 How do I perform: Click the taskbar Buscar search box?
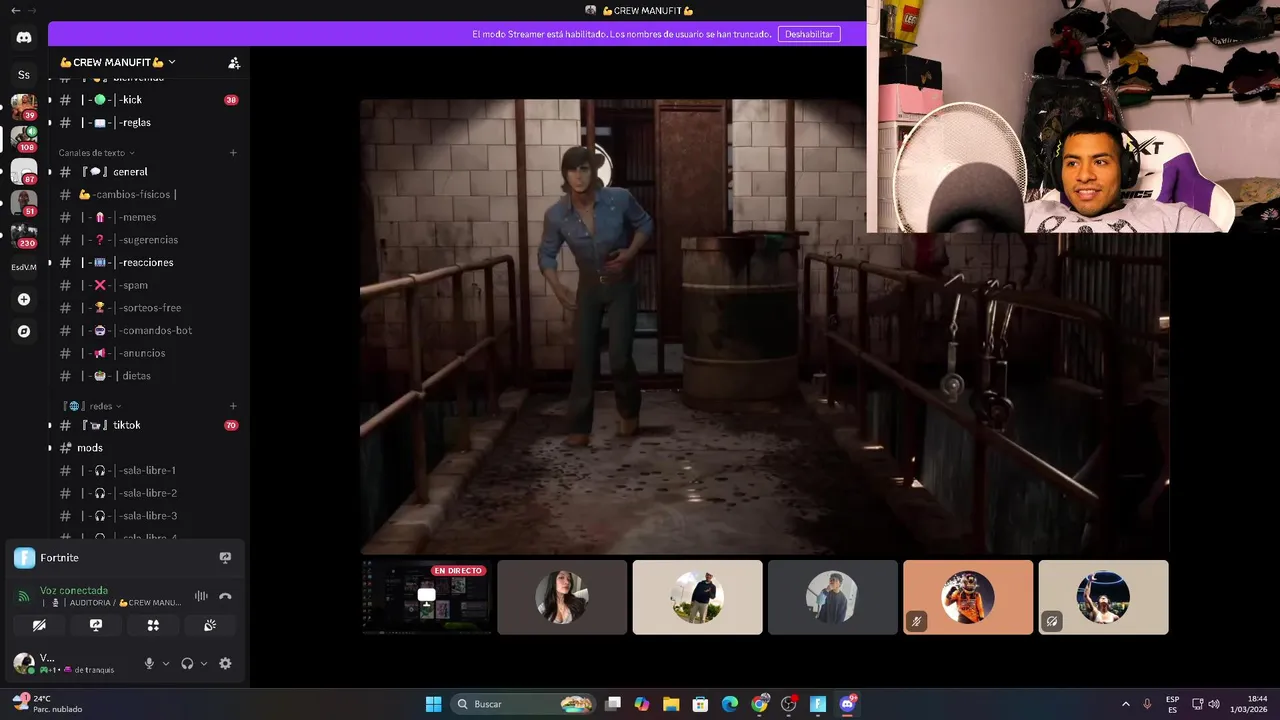522,704
